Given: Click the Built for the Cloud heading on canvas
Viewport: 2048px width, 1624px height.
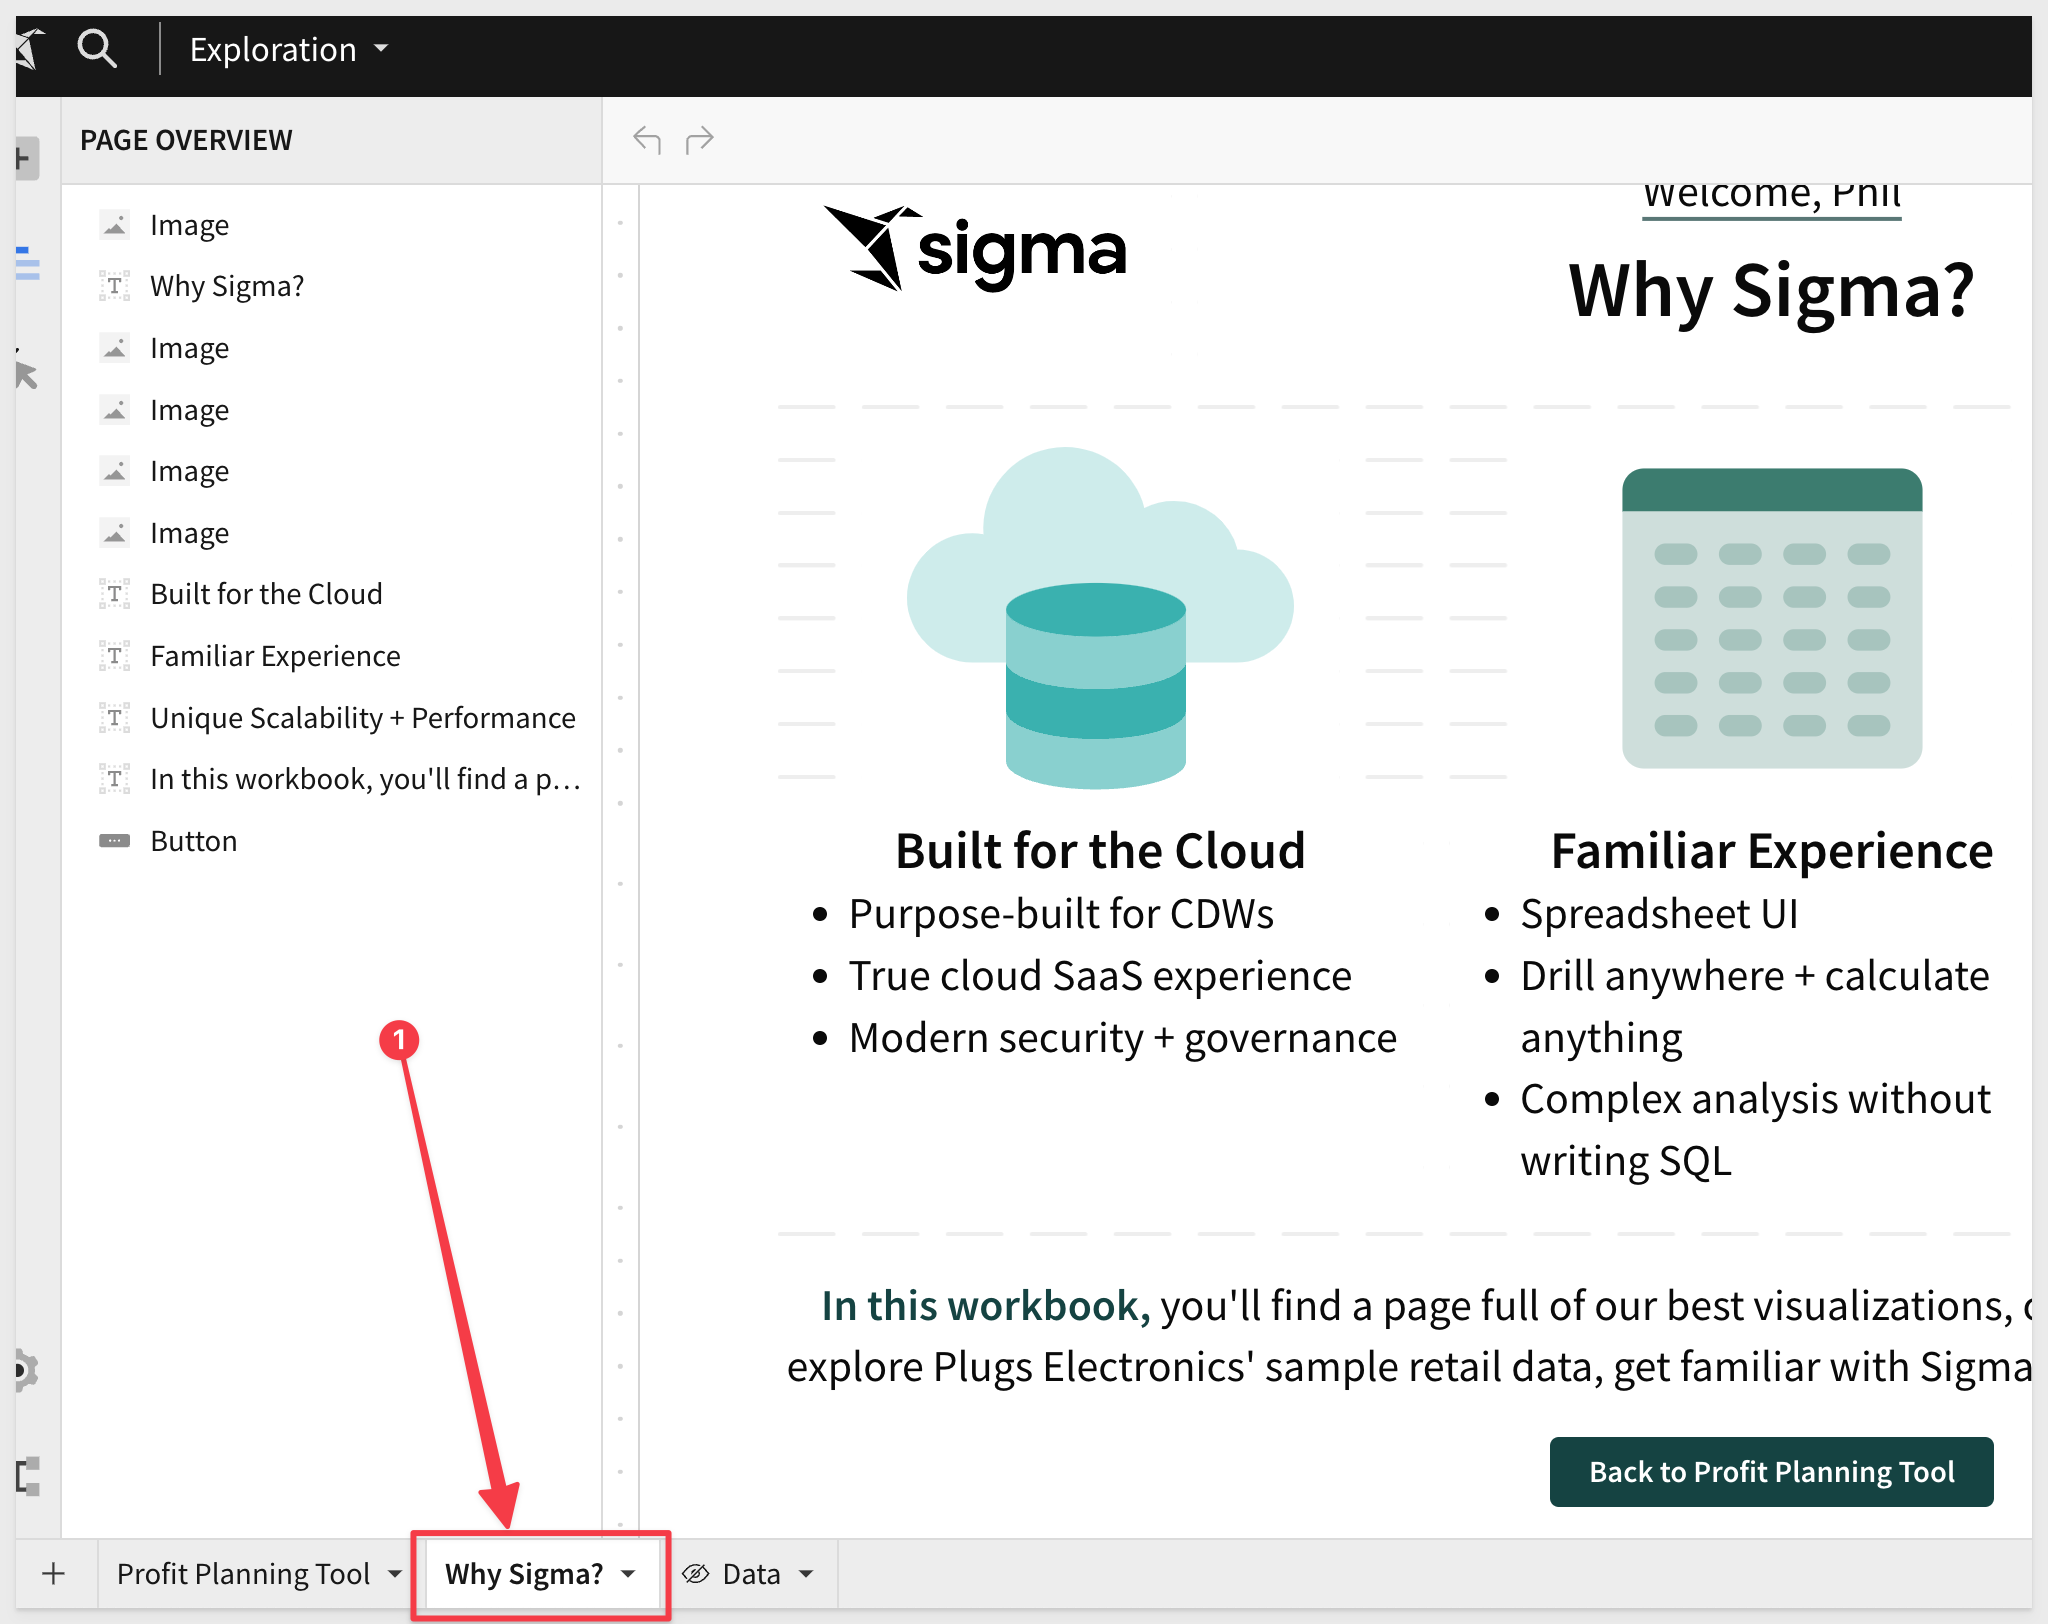Looking at the screenshot, I should tap(1100, 851).
